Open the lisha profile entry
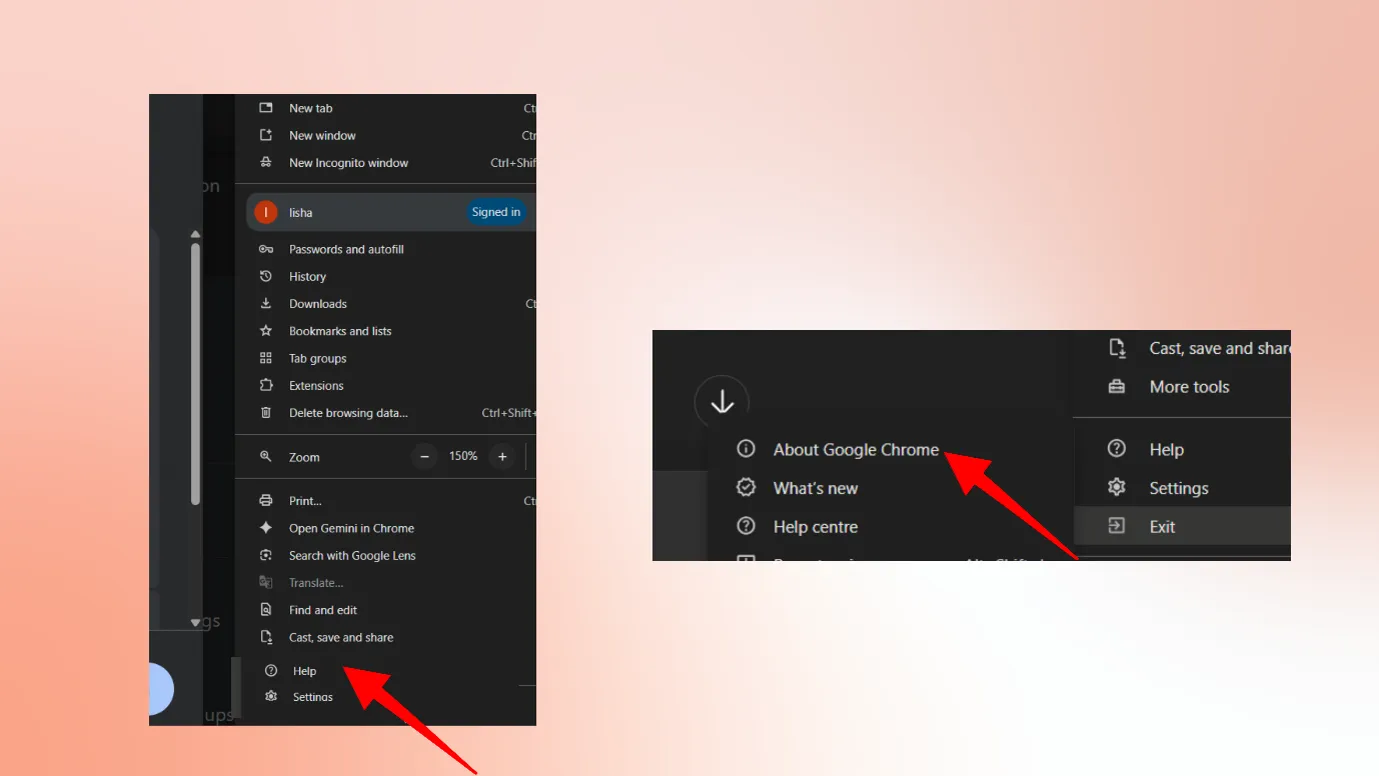 (391, 212)
